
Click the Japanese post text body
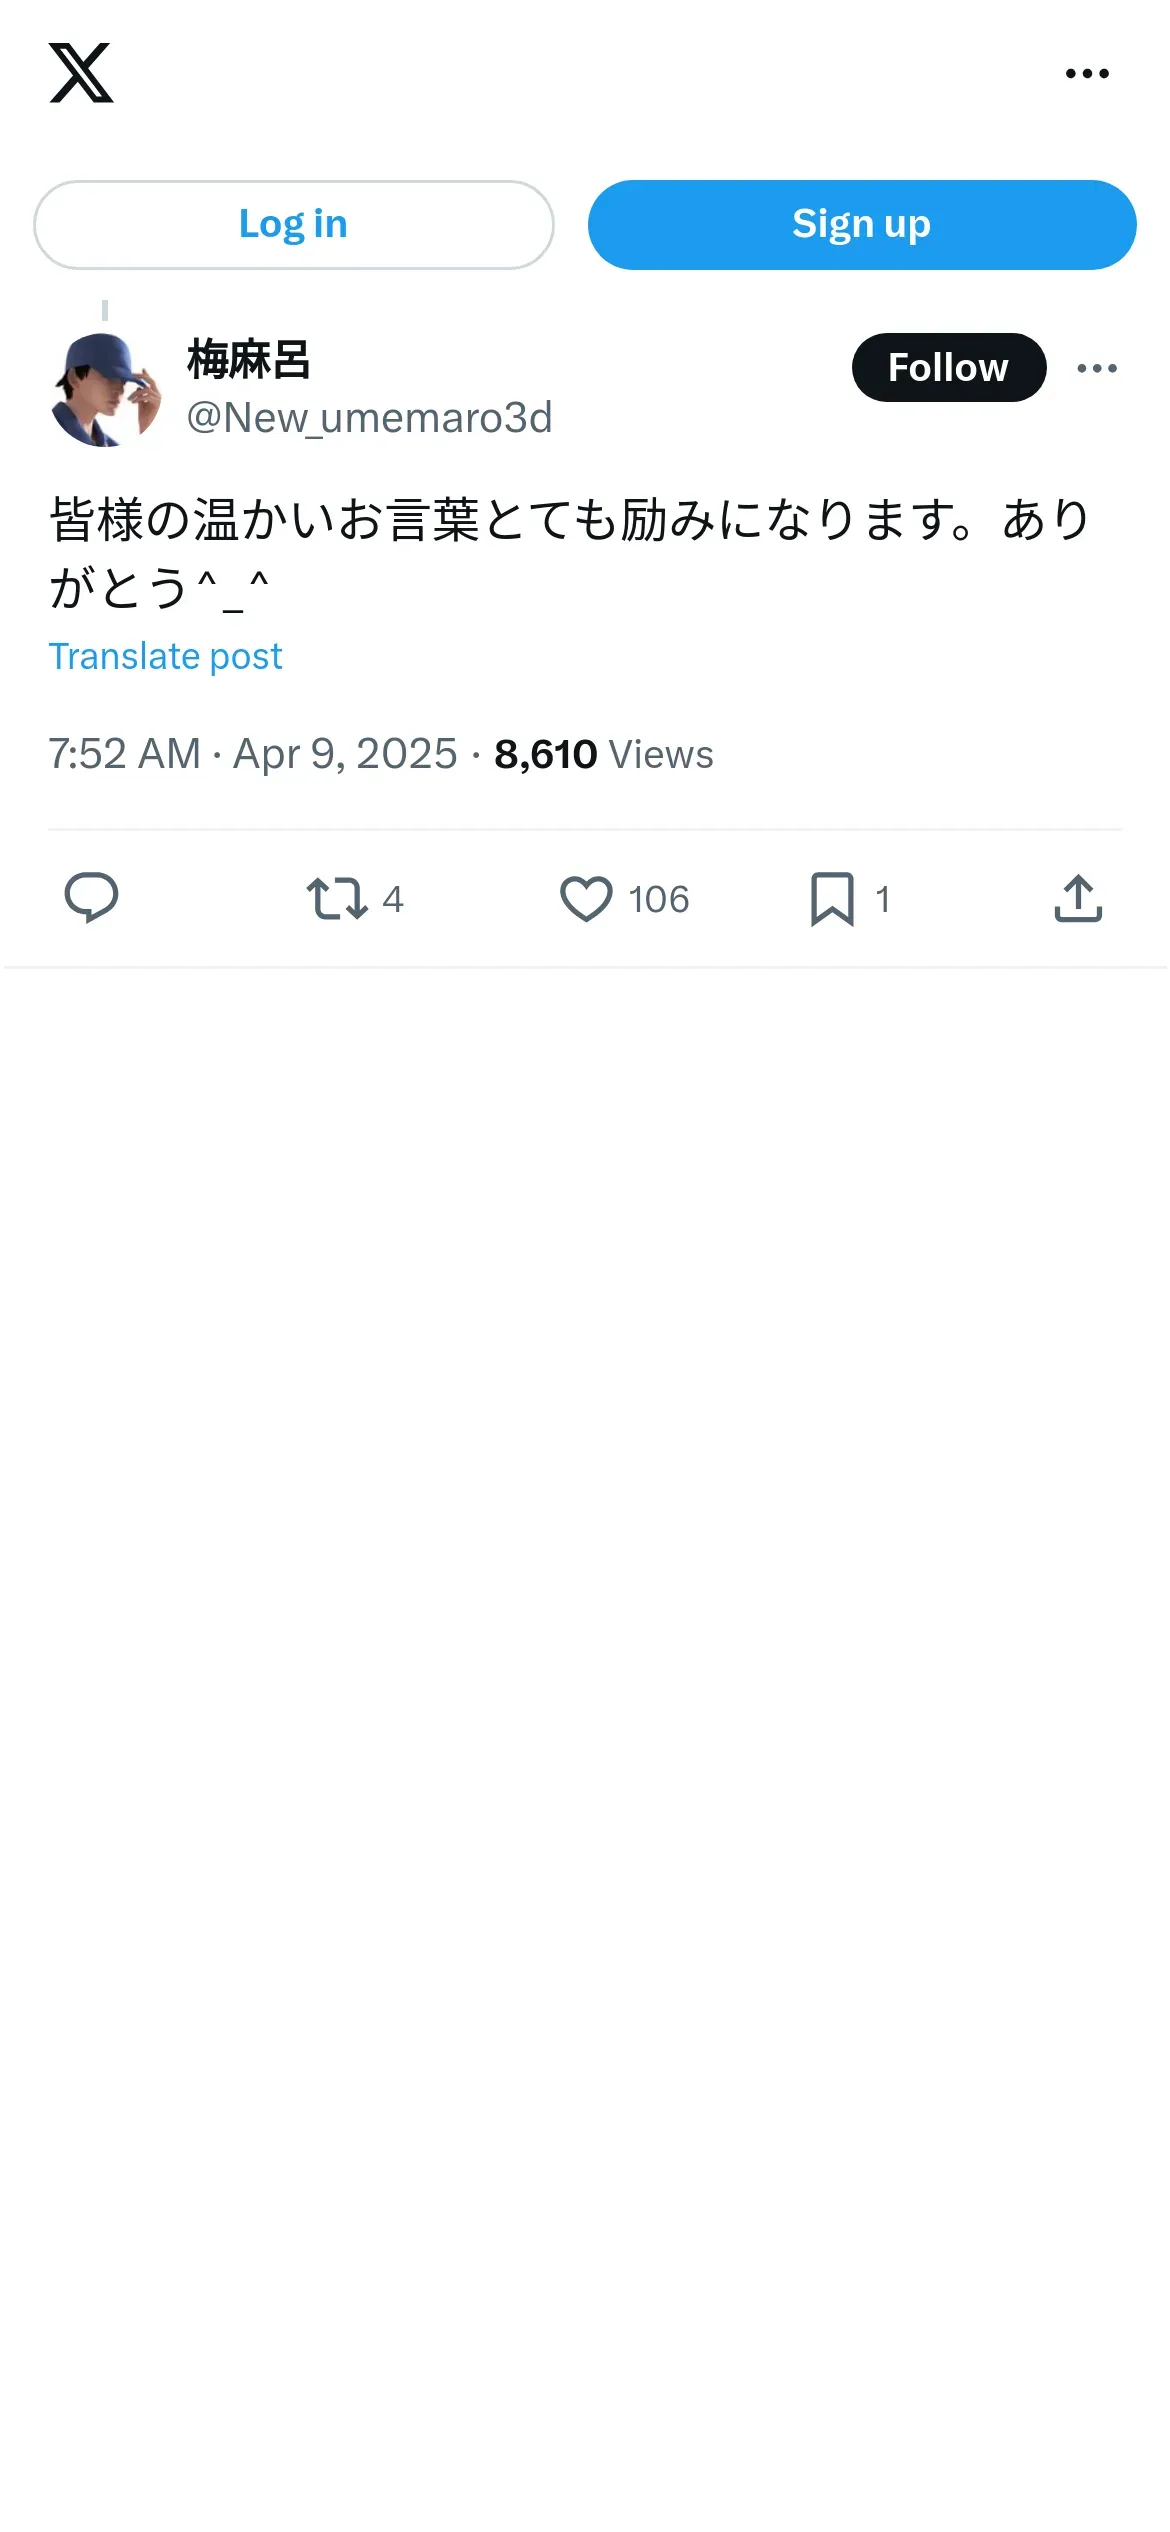coord(570,552)
